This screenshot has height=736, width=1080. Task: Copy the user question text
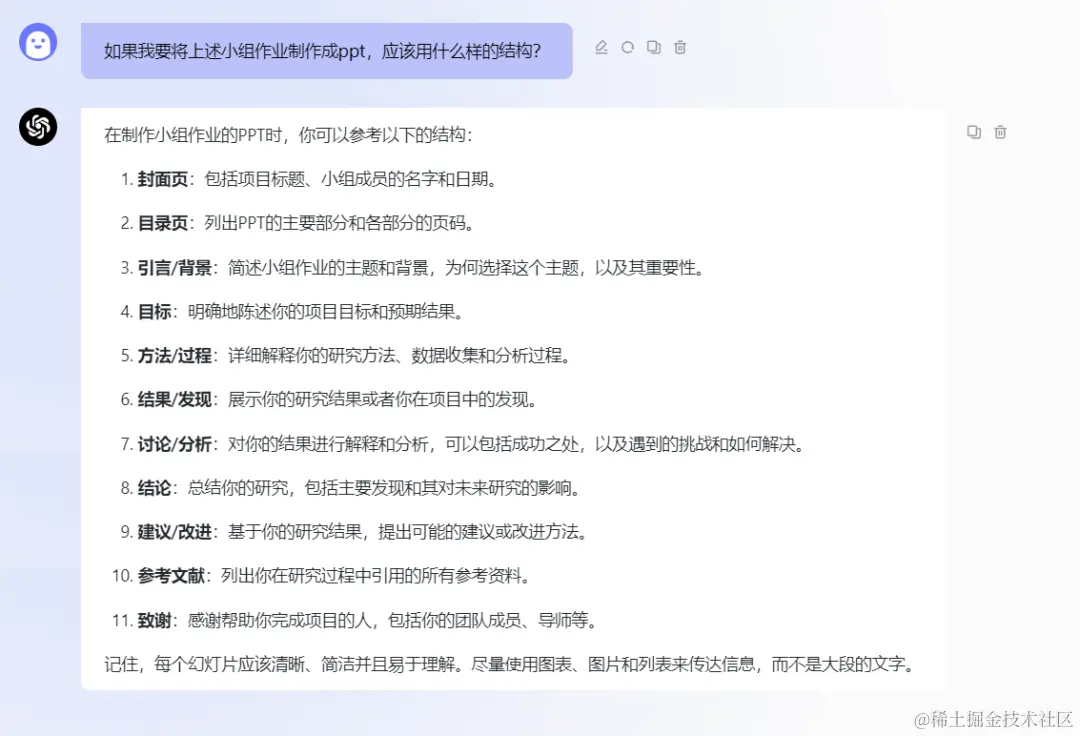click(653, 47)
